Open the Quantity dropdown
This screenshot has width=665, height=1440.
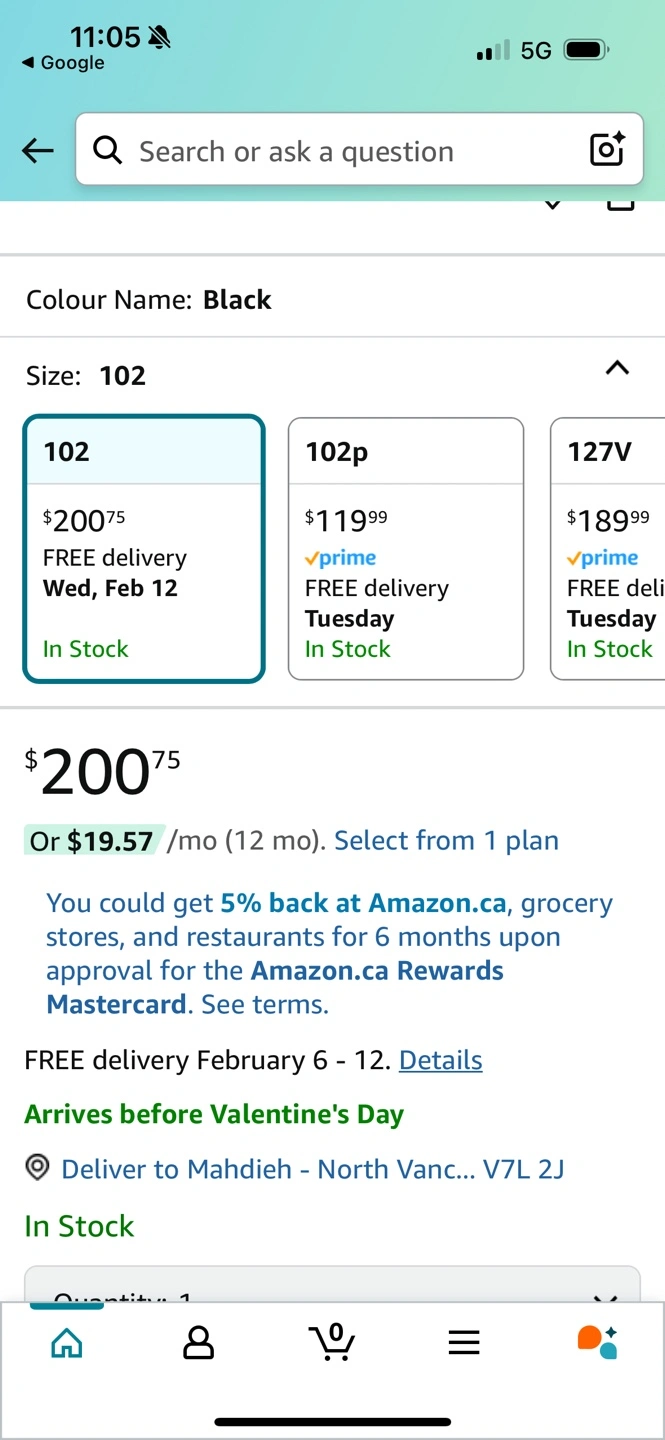click(332, 1285)
